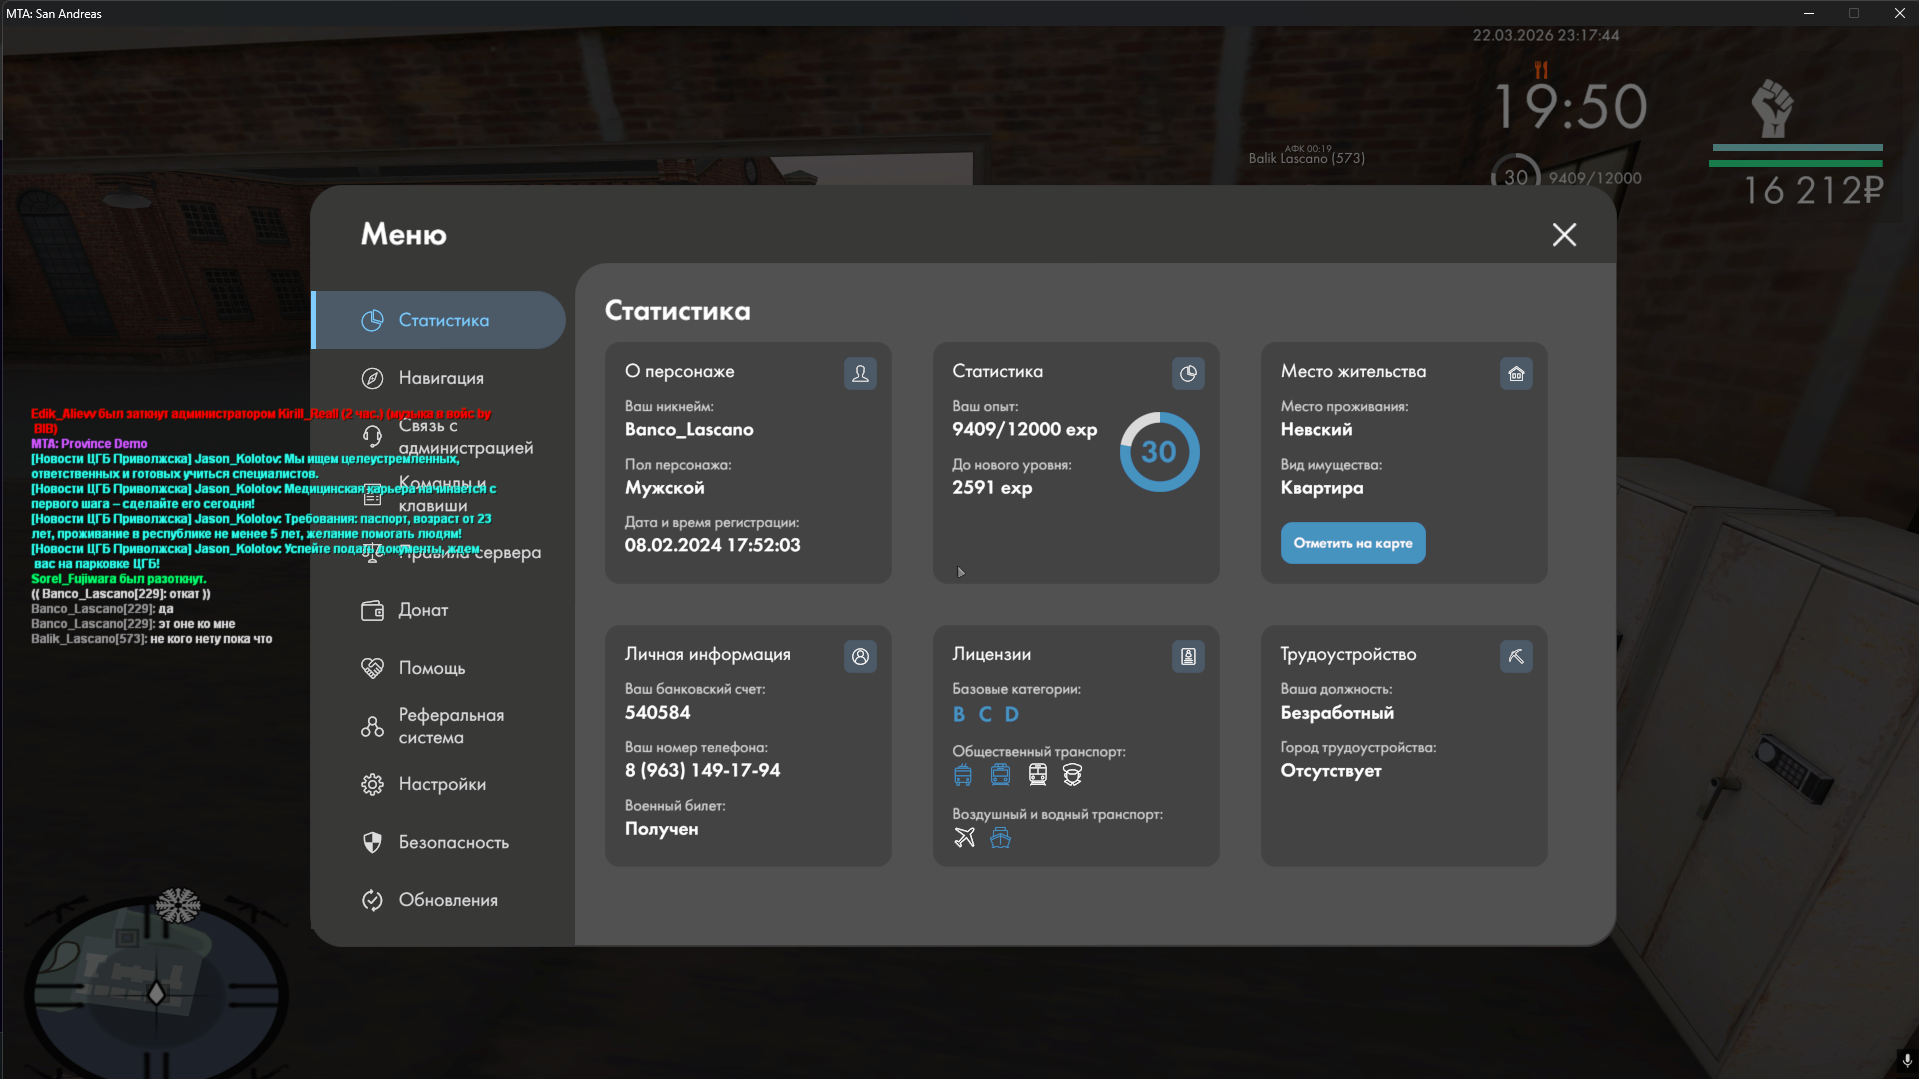Click the airplane license icon
The image size is (1919, 1079).
click(964, 838)
